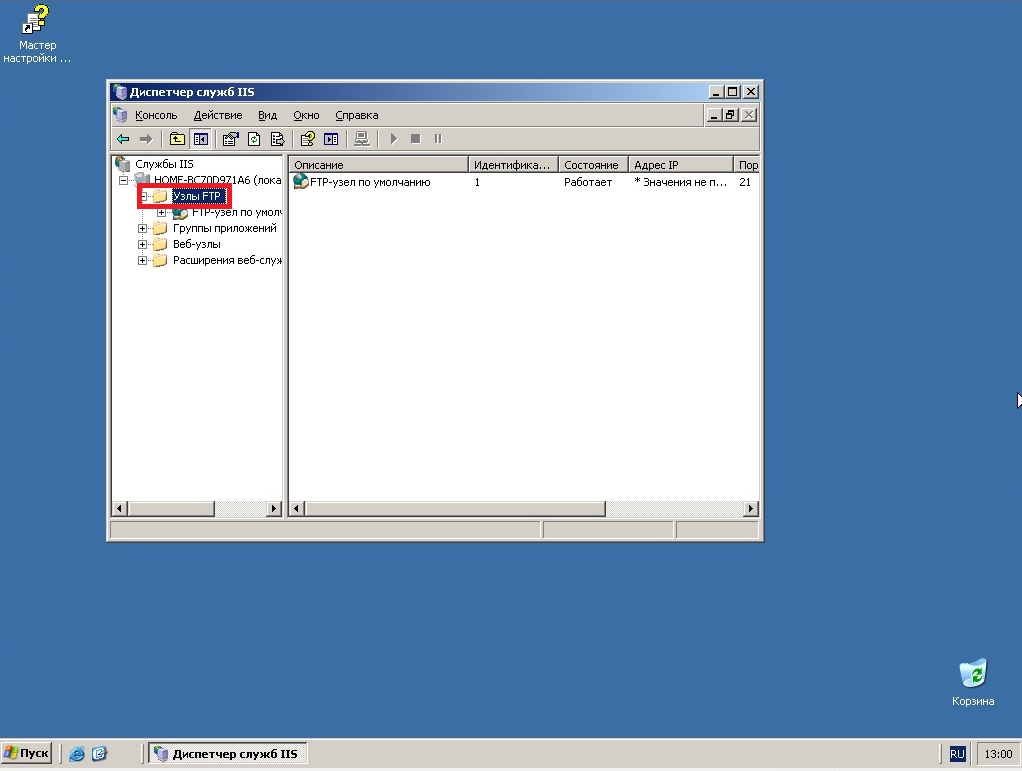
Task: Click the Идентифика... column header
Action: pyautogui.click(x=514, y=165)
